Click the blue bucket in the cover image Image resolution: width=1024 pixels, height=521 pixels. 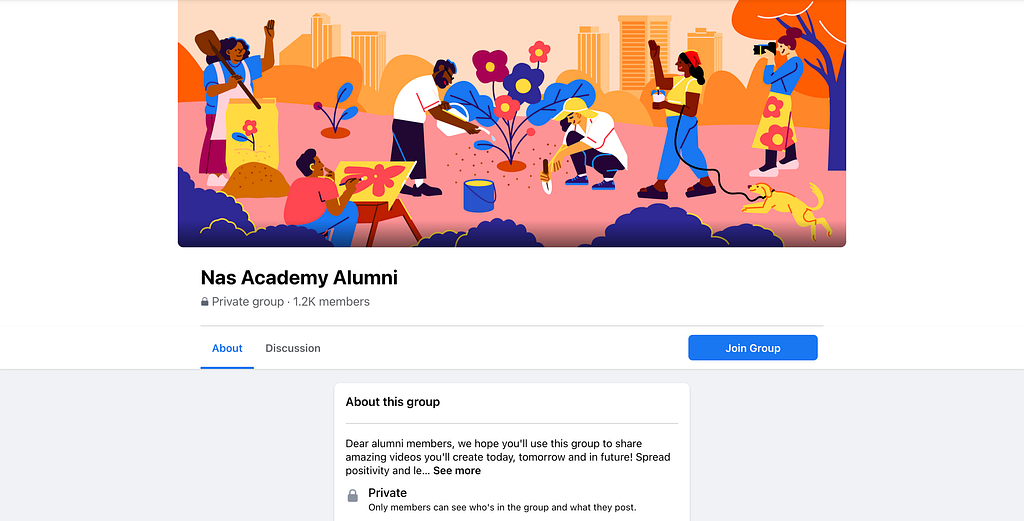[x=479, y=194]
